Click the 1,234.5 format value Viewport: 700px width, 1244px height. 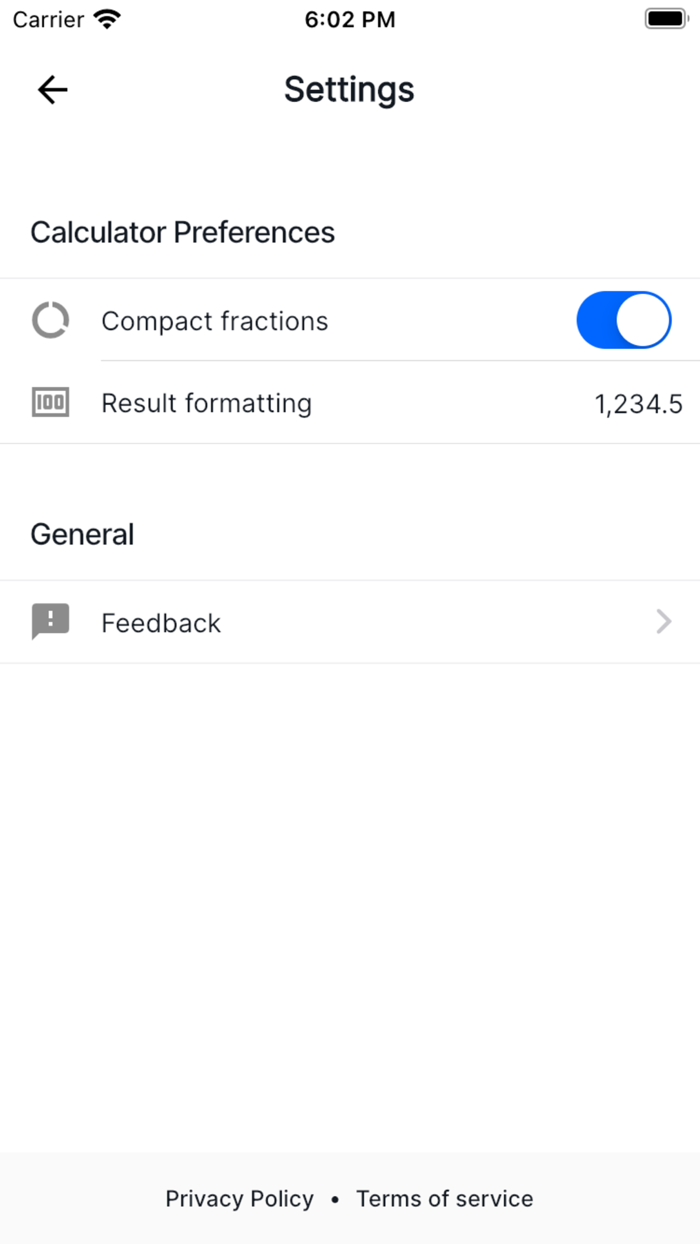[638, 402]
